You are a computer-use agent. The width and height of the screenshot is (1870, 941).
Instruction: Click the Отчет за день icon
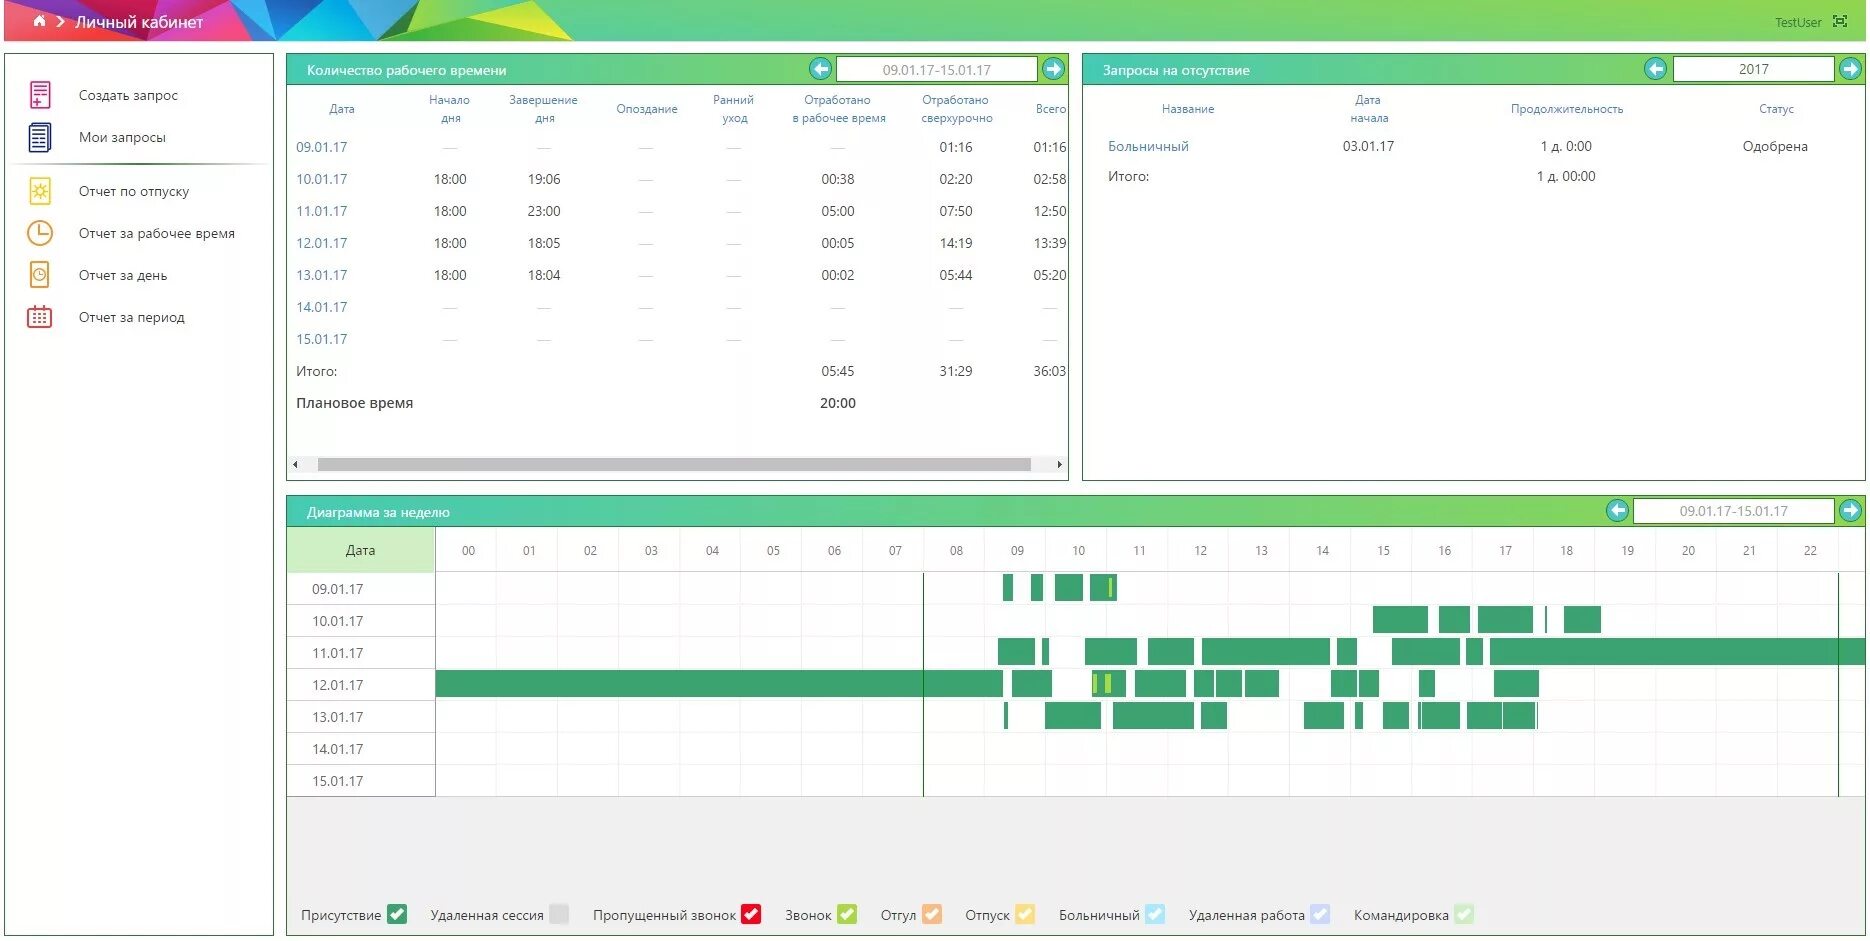[40, 275]
